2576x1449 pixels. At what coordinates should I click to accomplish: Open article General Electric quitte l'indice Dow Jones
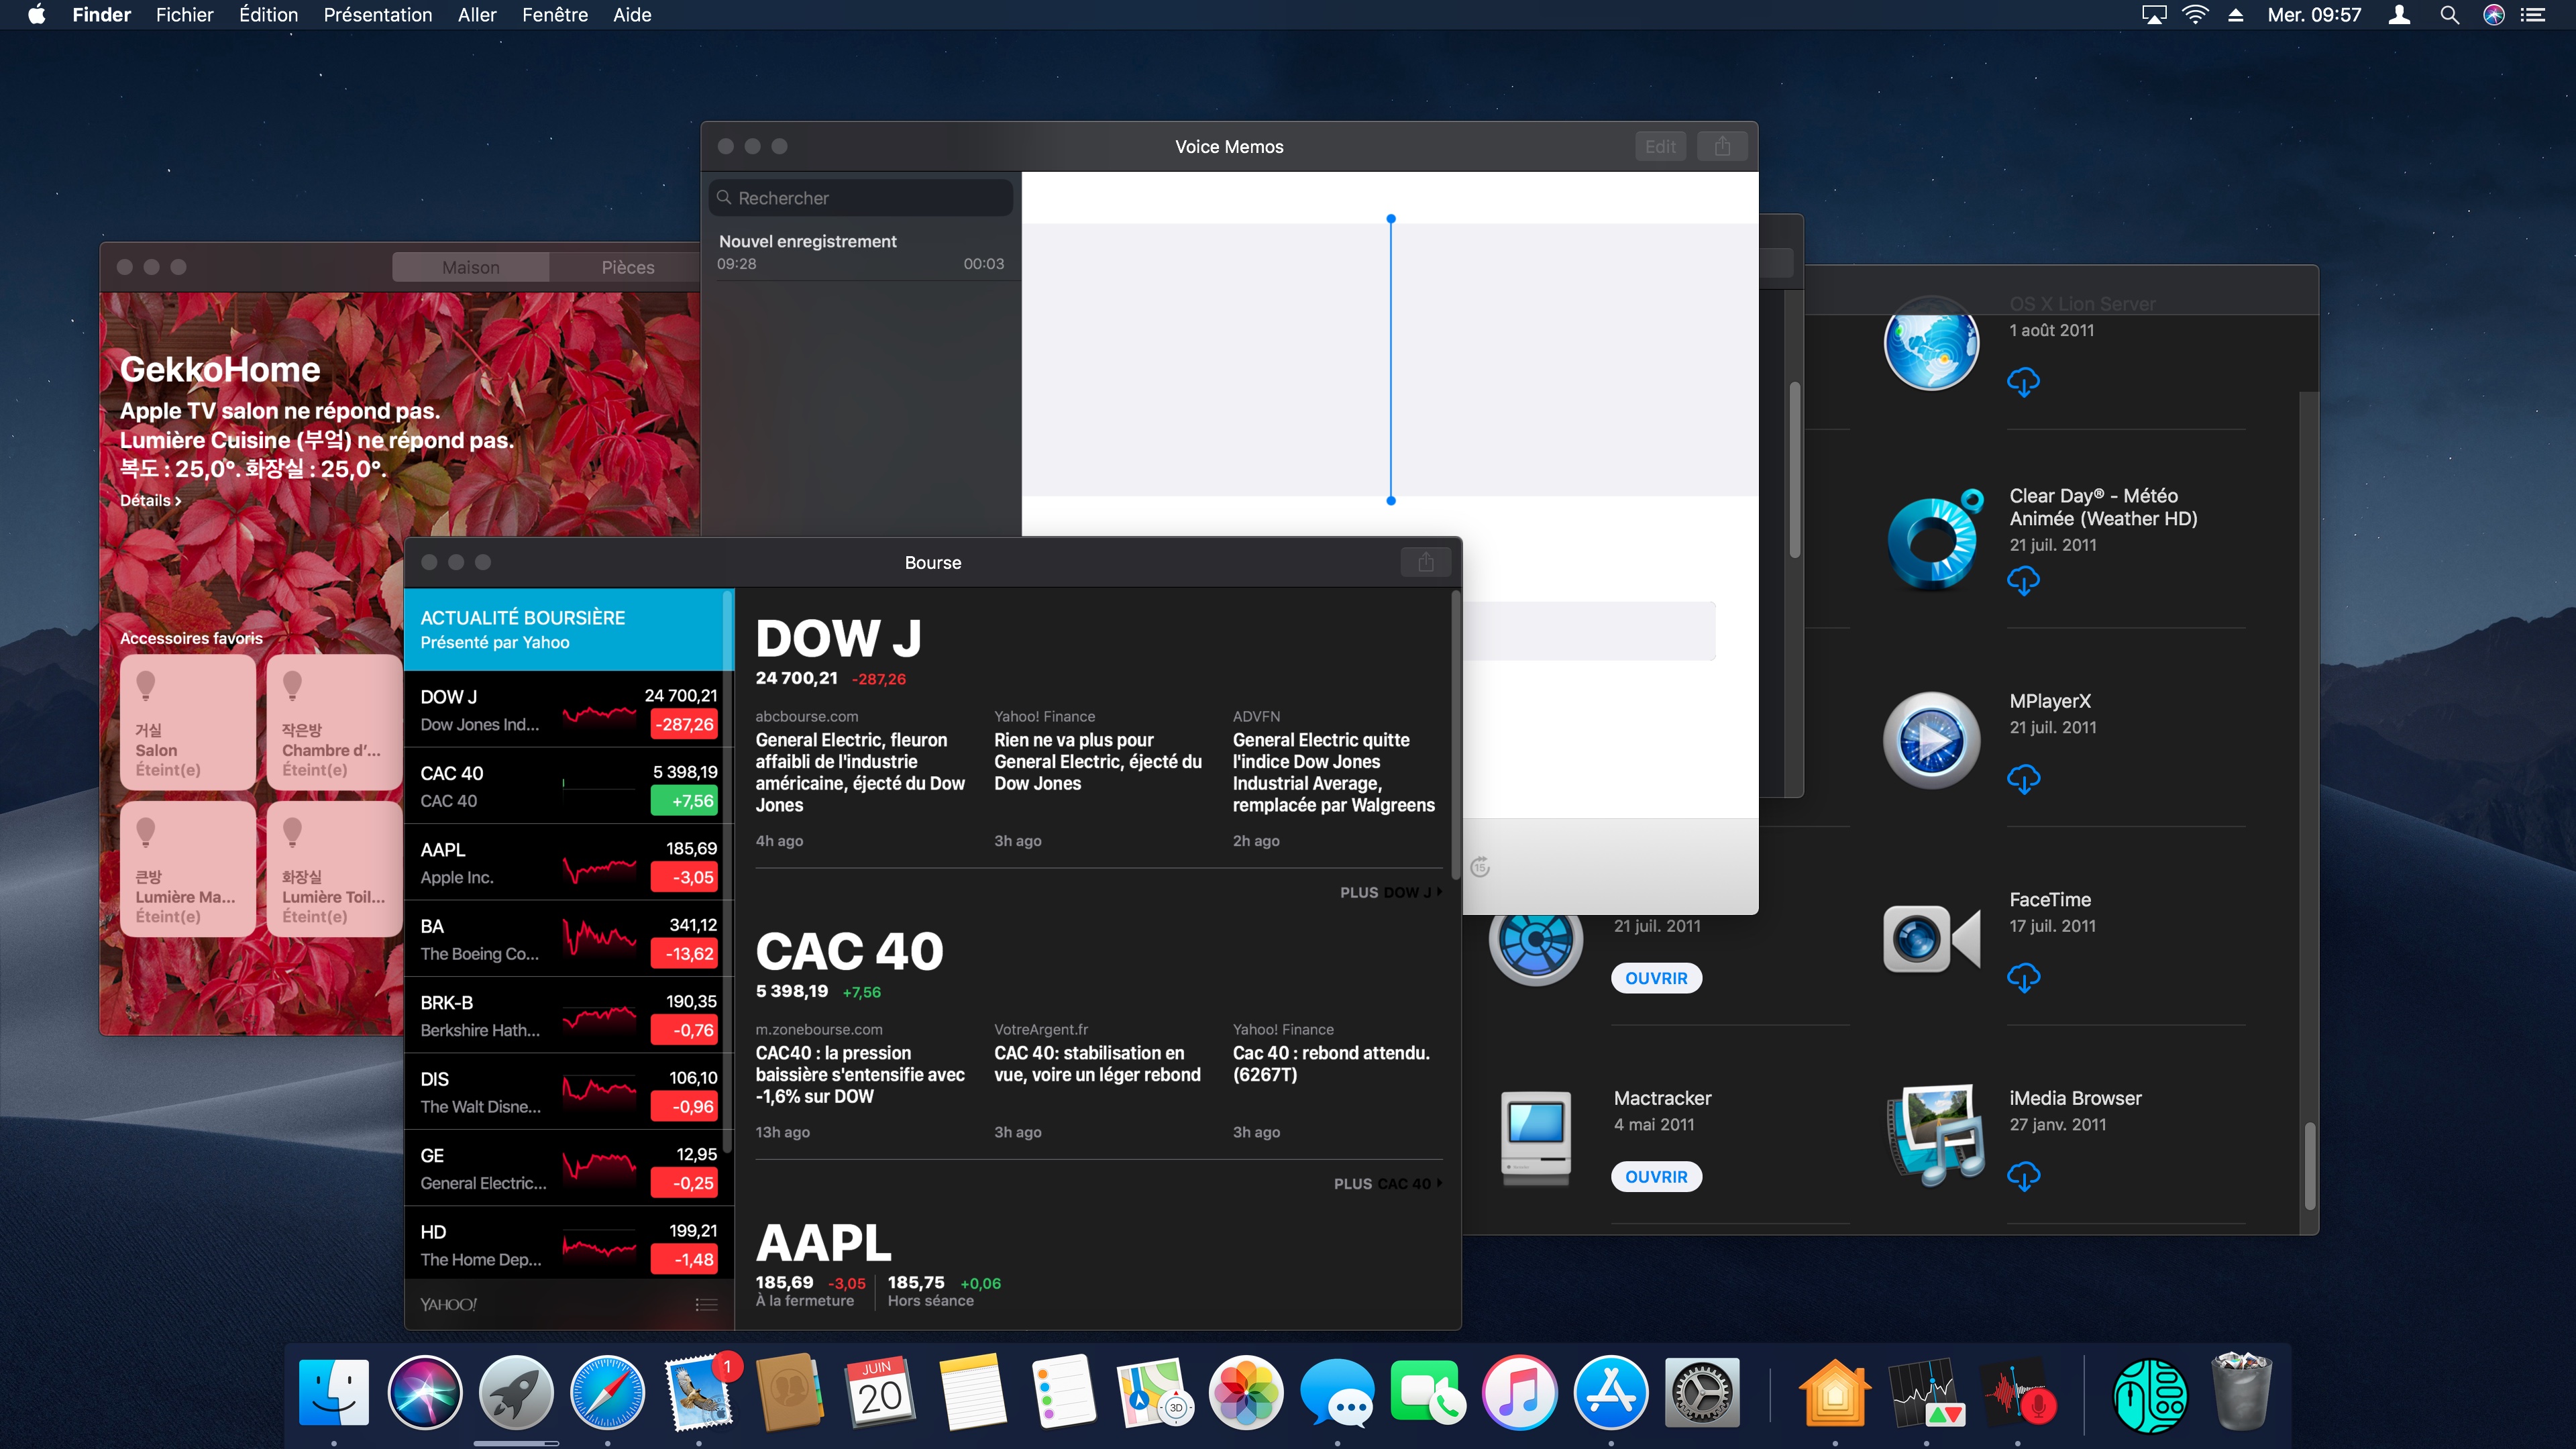(x=1333, y=772)
